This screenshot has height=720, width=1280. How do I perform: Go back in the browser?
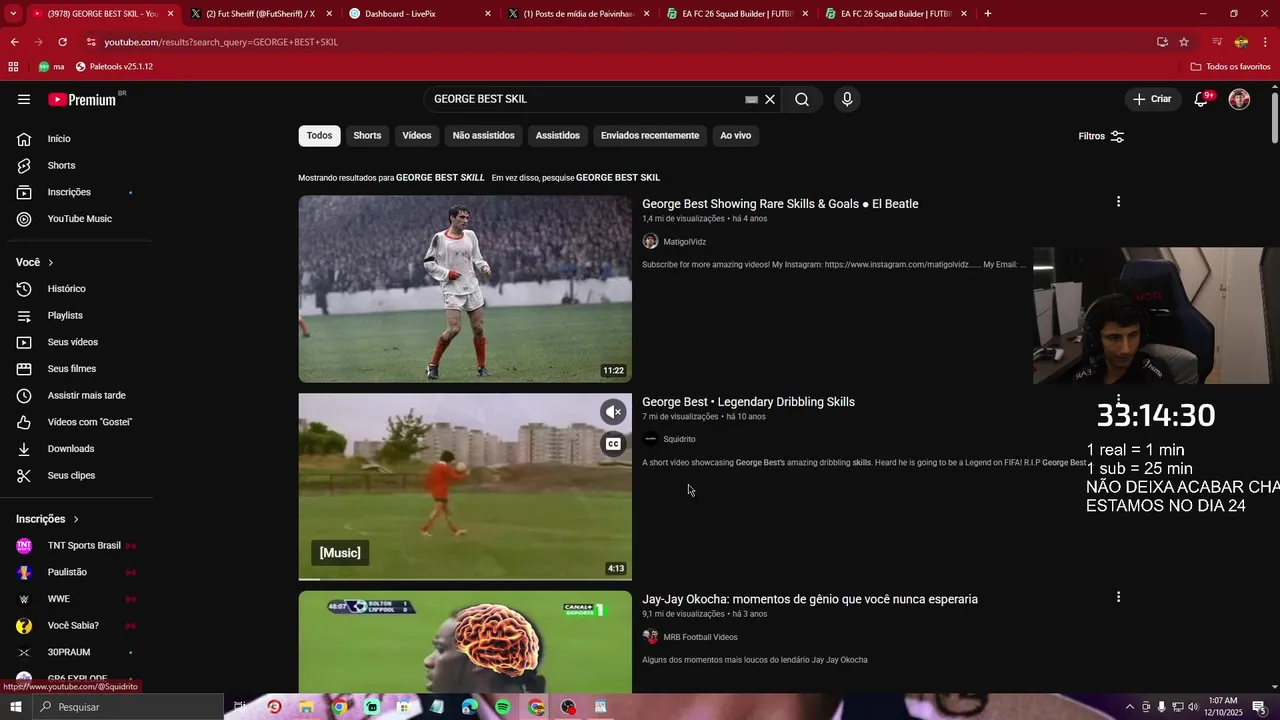point(14,42)
